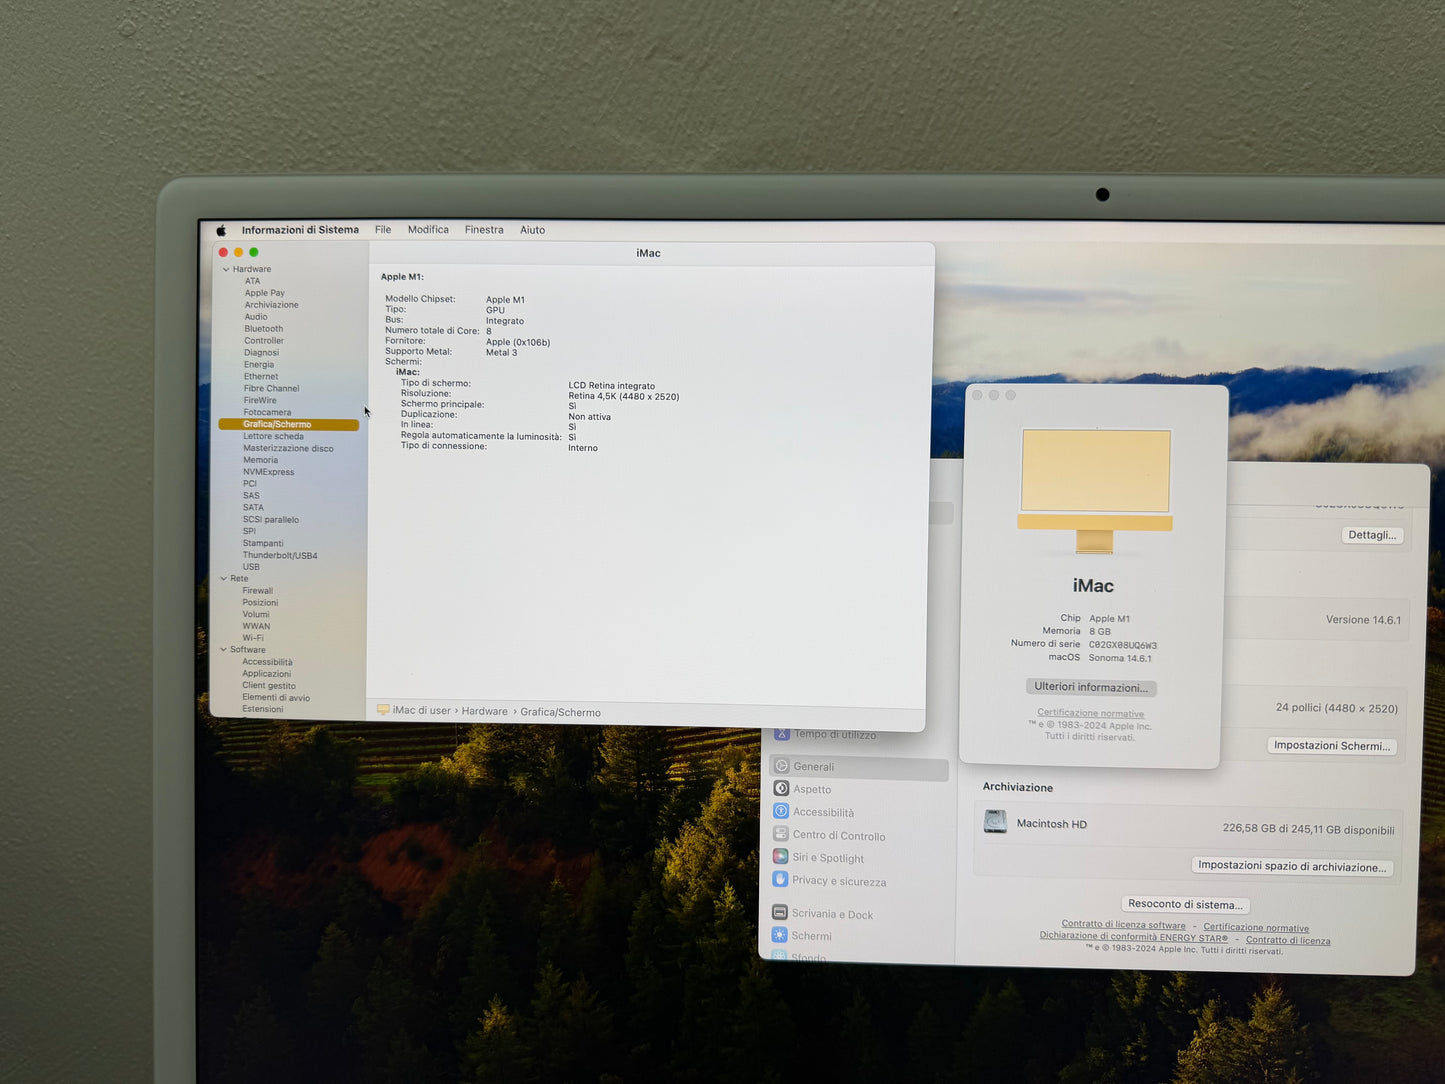Select Energia in the Hardware list
The width and height of the screenshot is (1445, 1084).
[259, 365]
